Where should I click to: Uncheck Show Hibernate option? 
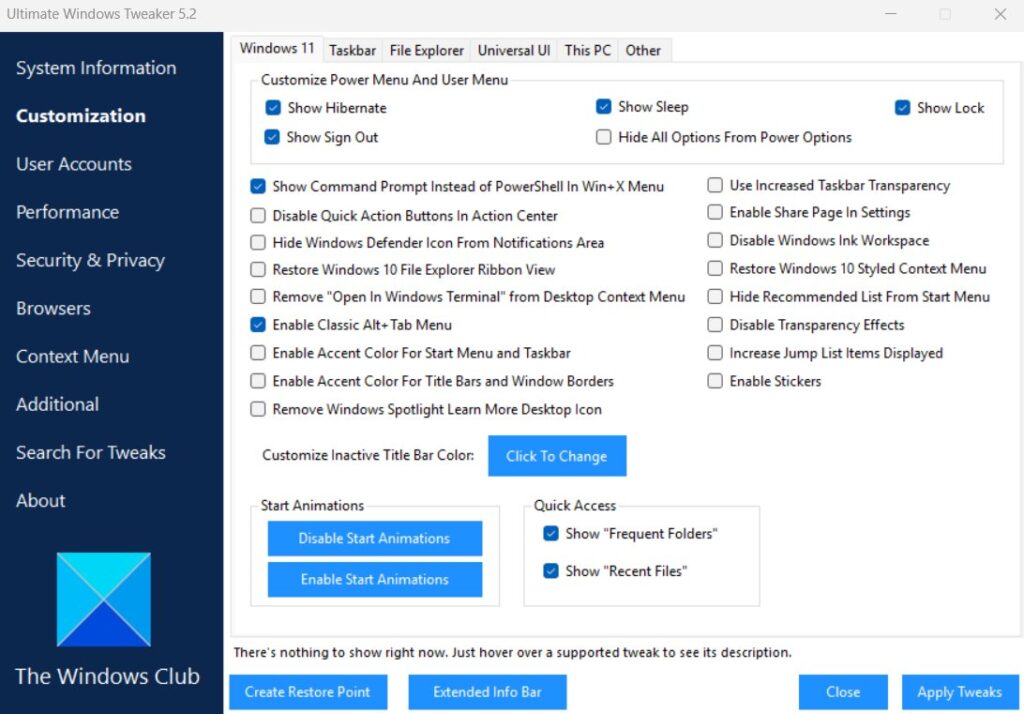pyautogui.click(x=273, y=107)
